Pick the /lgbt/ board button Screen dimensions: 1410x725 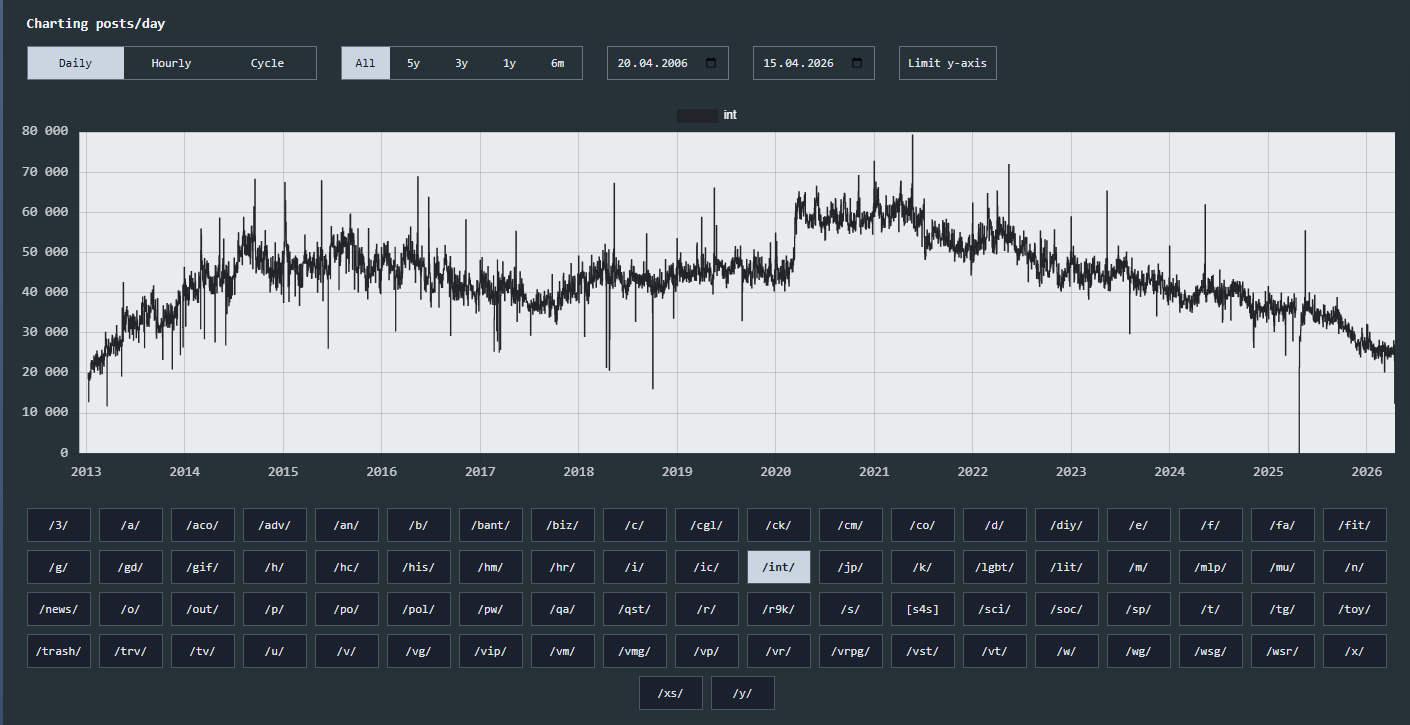coord(996,567)
